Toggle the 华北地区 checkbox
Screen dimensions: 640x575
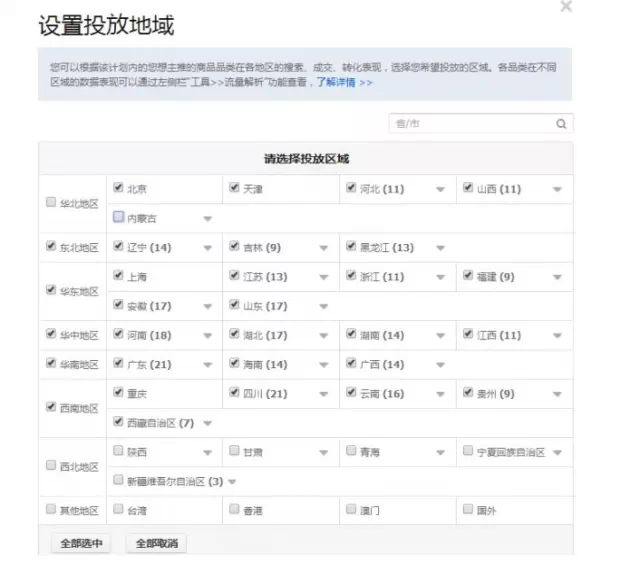[51, 202]
